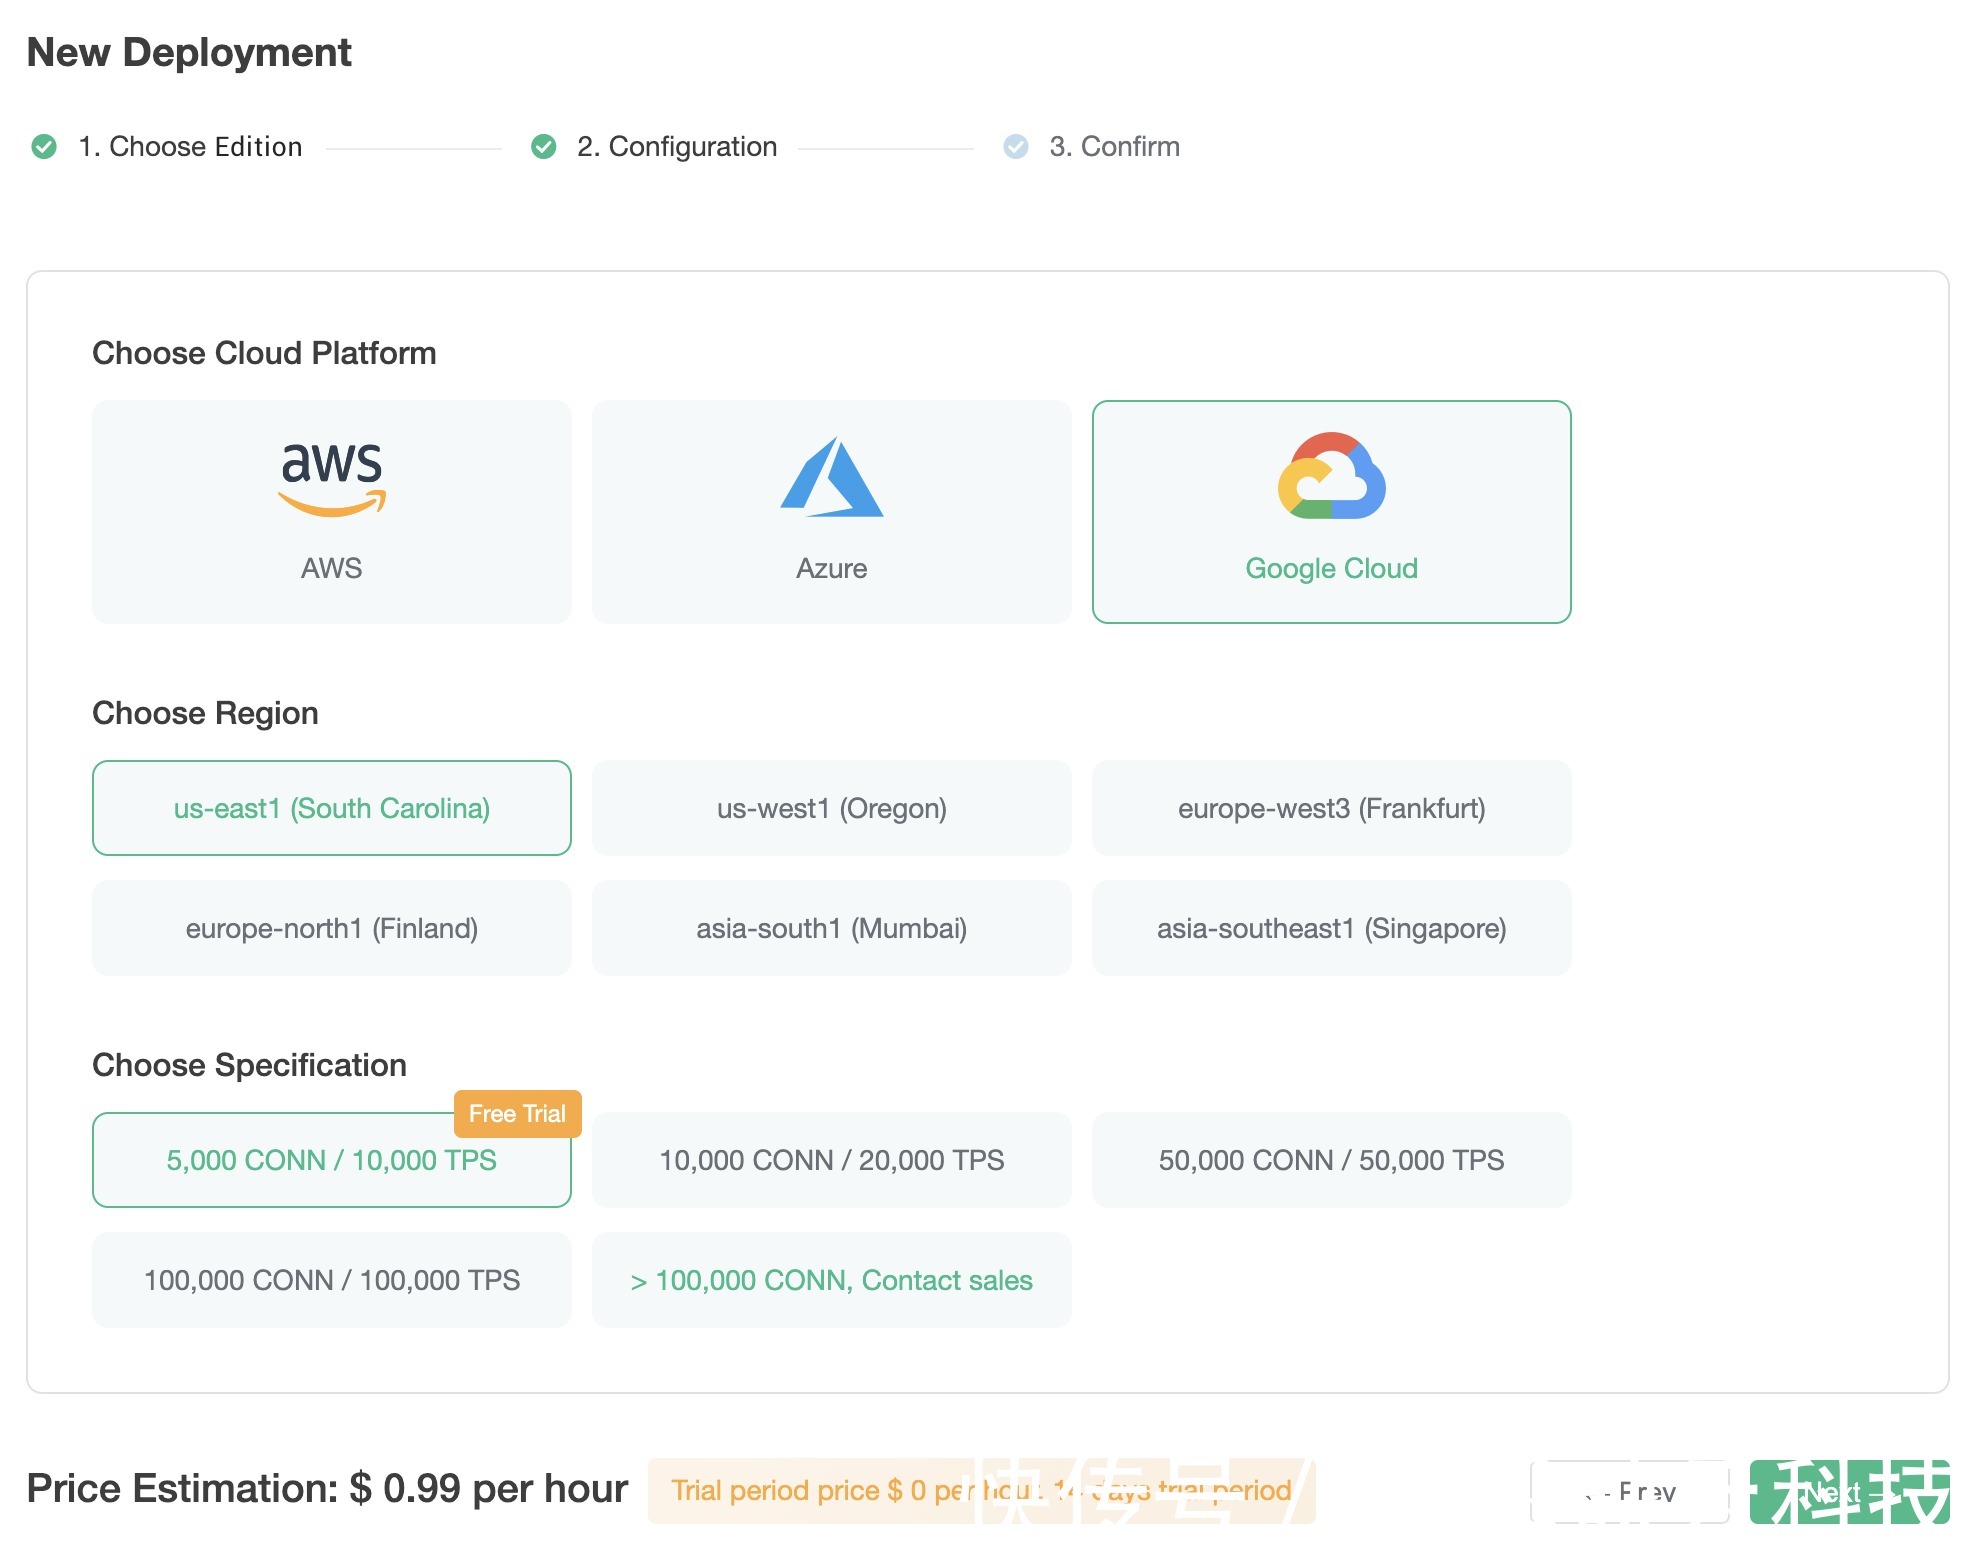The image size is (1968, 1552).
Task: Open the Contact sales link for >100,000 CONN
Action: (831, 1280)
